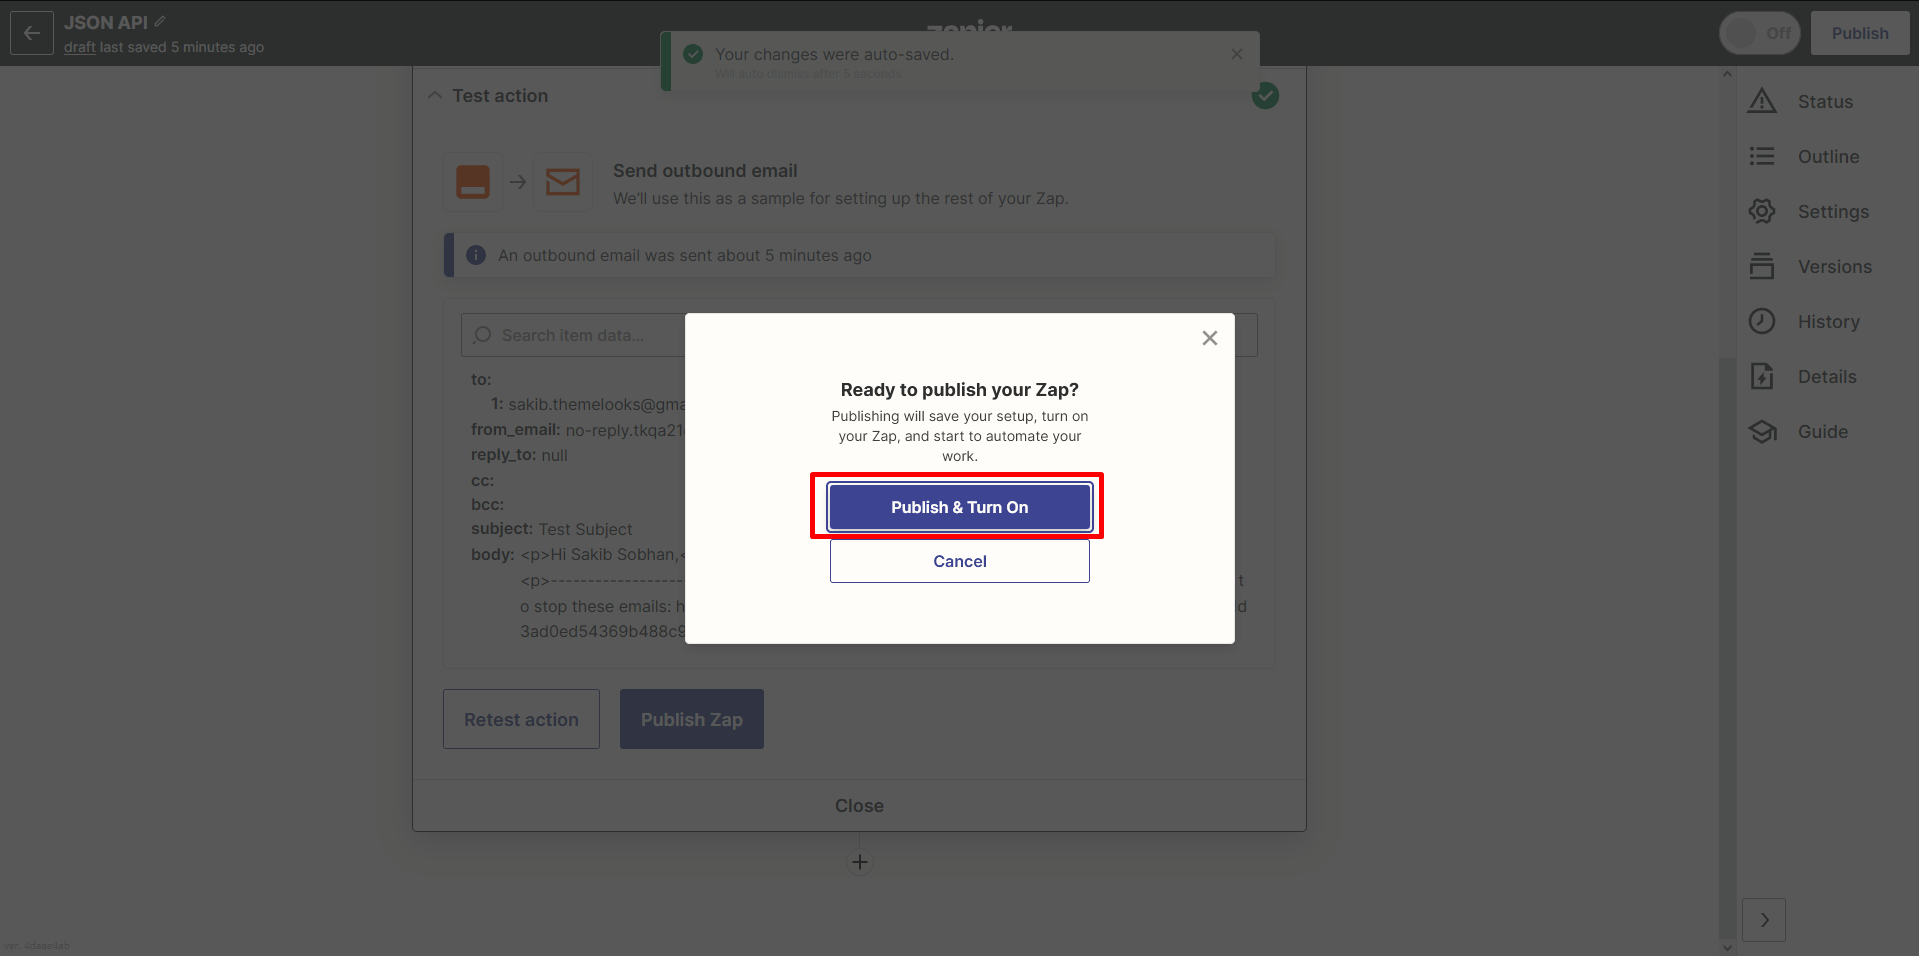
Task: Open the Guide graduation cap icon
Action: (1762, 431)
